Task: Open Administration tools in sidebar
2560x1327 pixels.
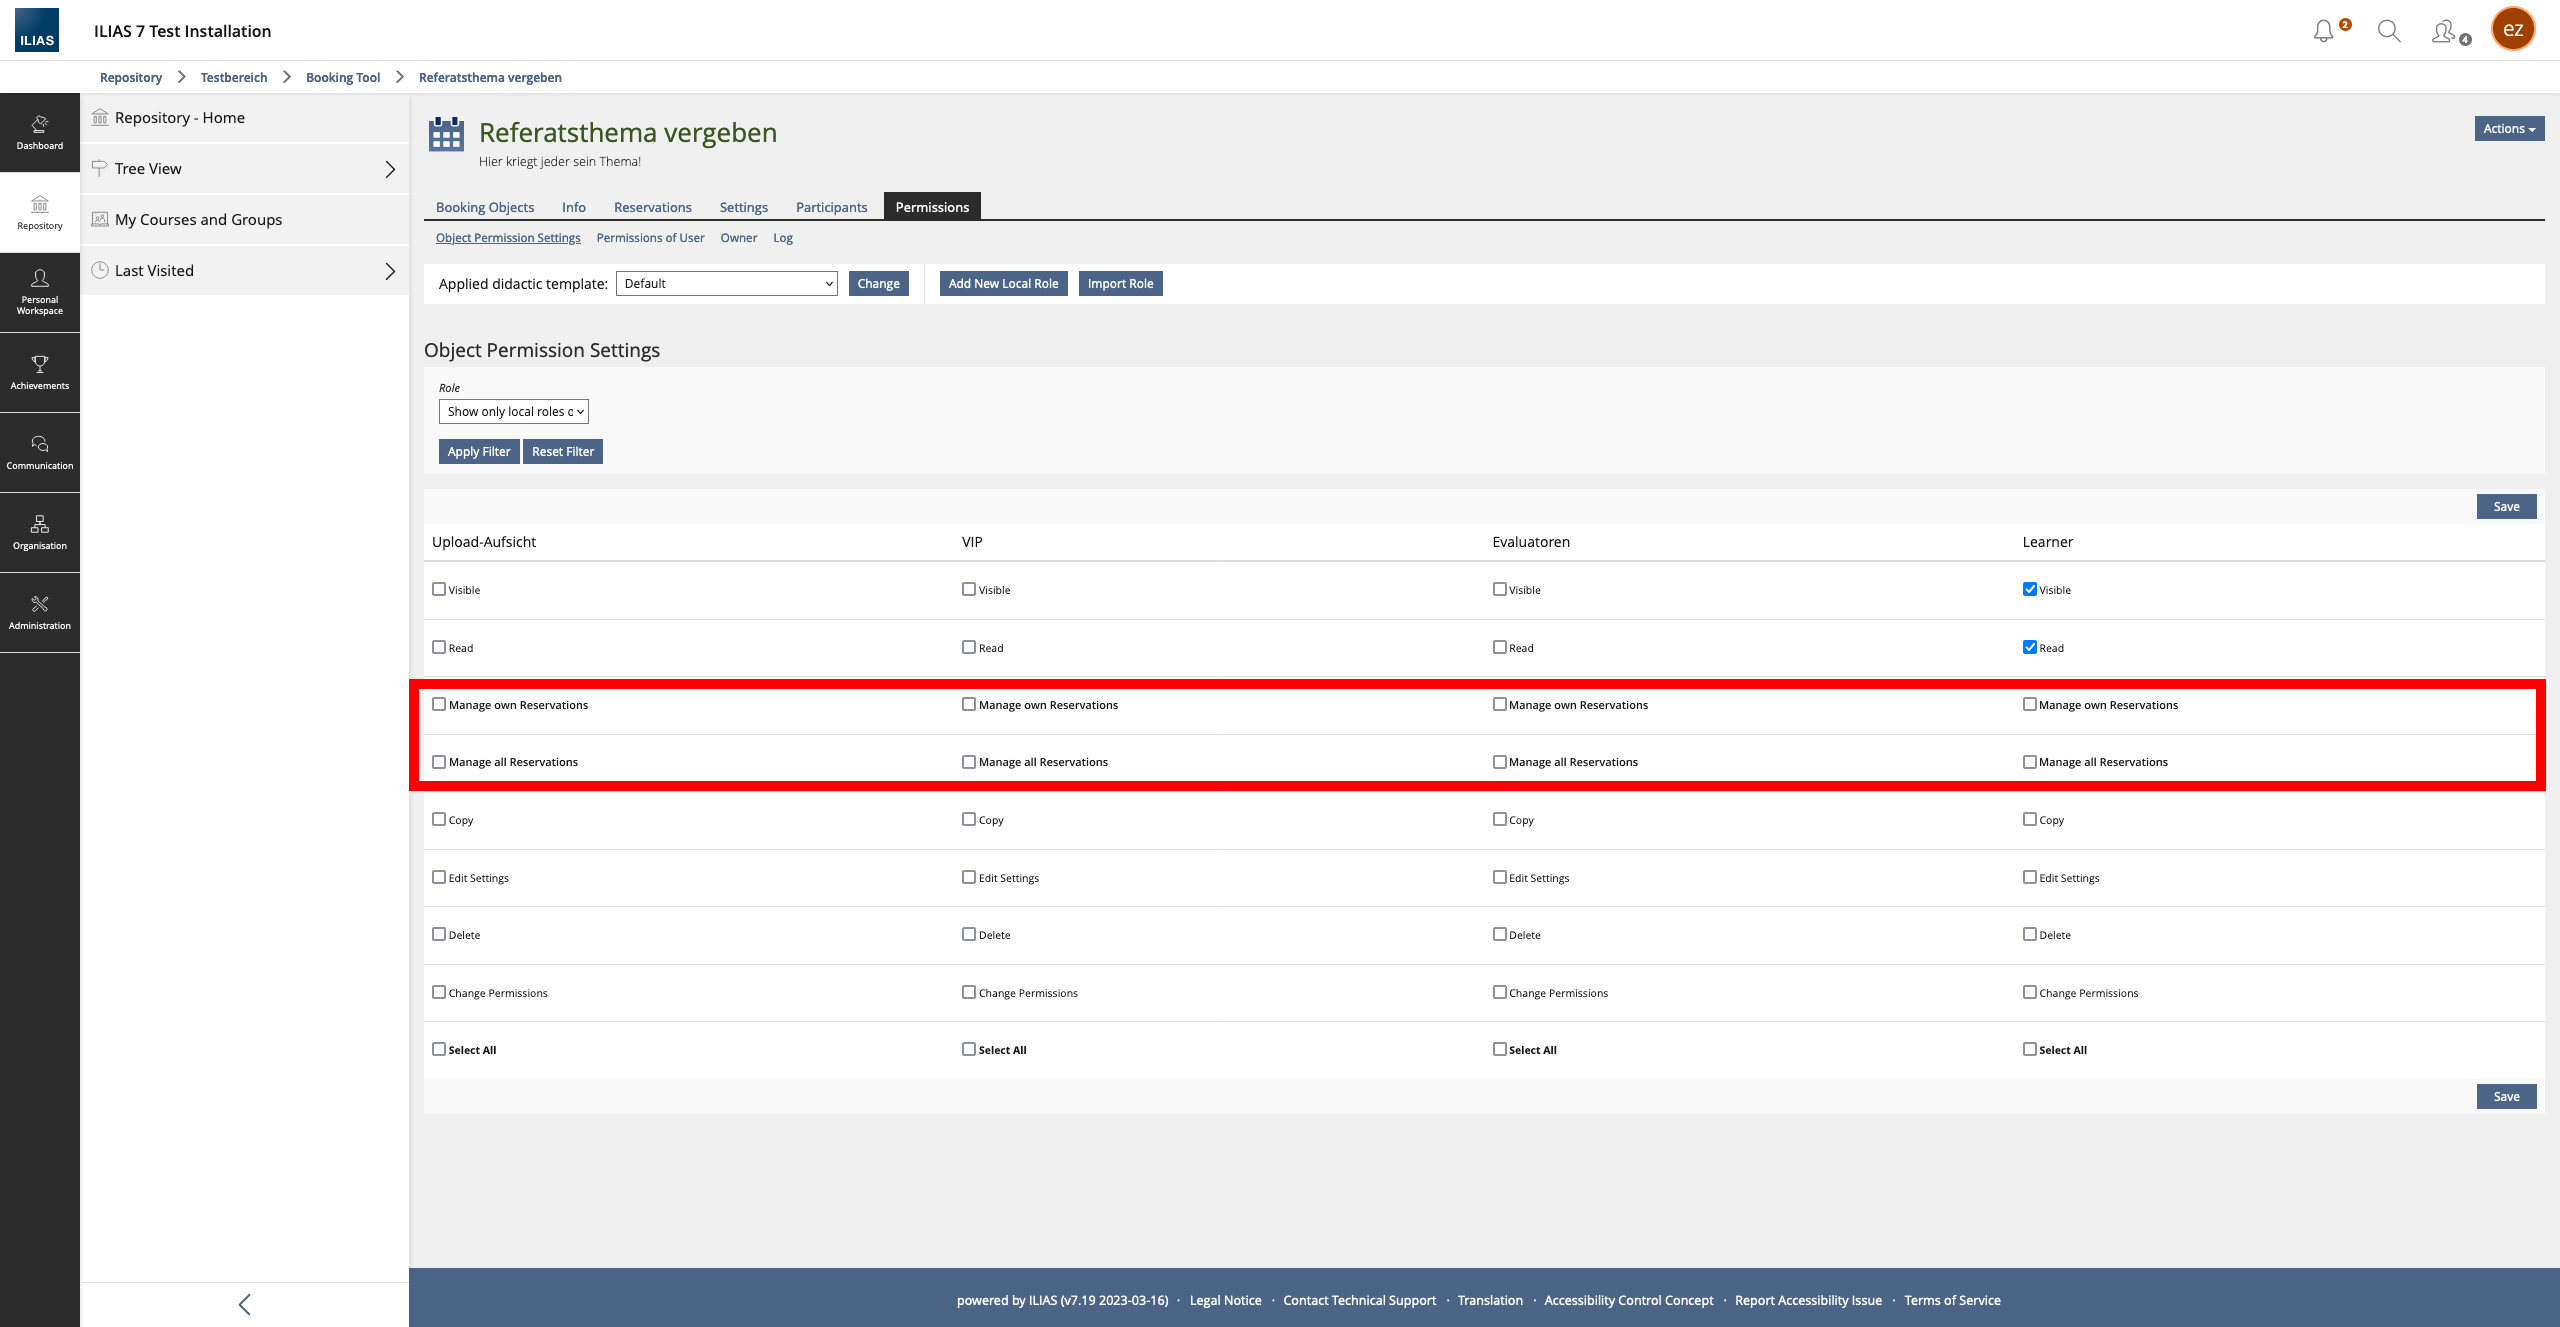Action: pyautogui.click(x=40, y=612)
